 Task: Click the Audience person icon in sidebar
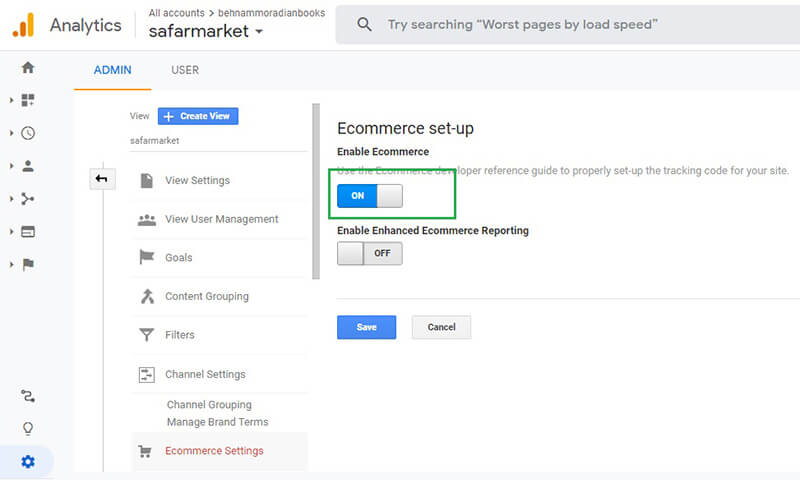[27, 166]
